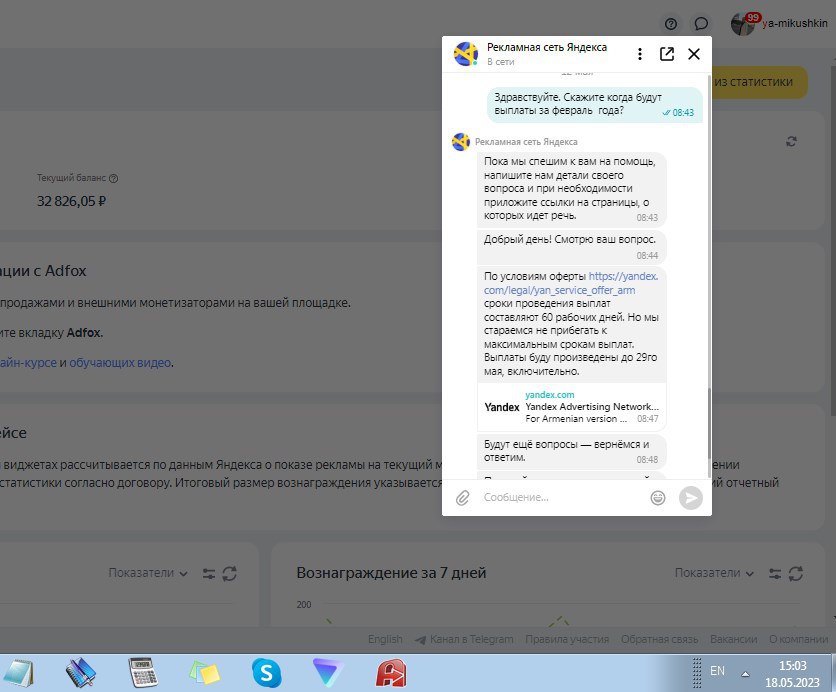Open the purple triangle app in the taskbar
Screen dimensions: 836x692
328,673
